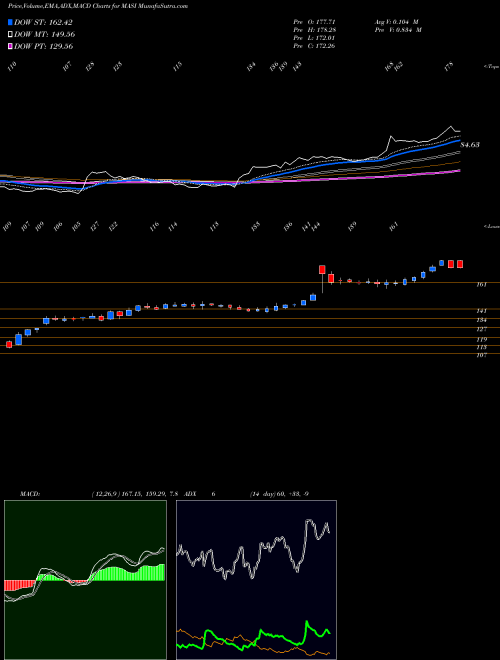500x660 pixels.
Task: Click the 'ADX' panel label
Action: (190, 494)
